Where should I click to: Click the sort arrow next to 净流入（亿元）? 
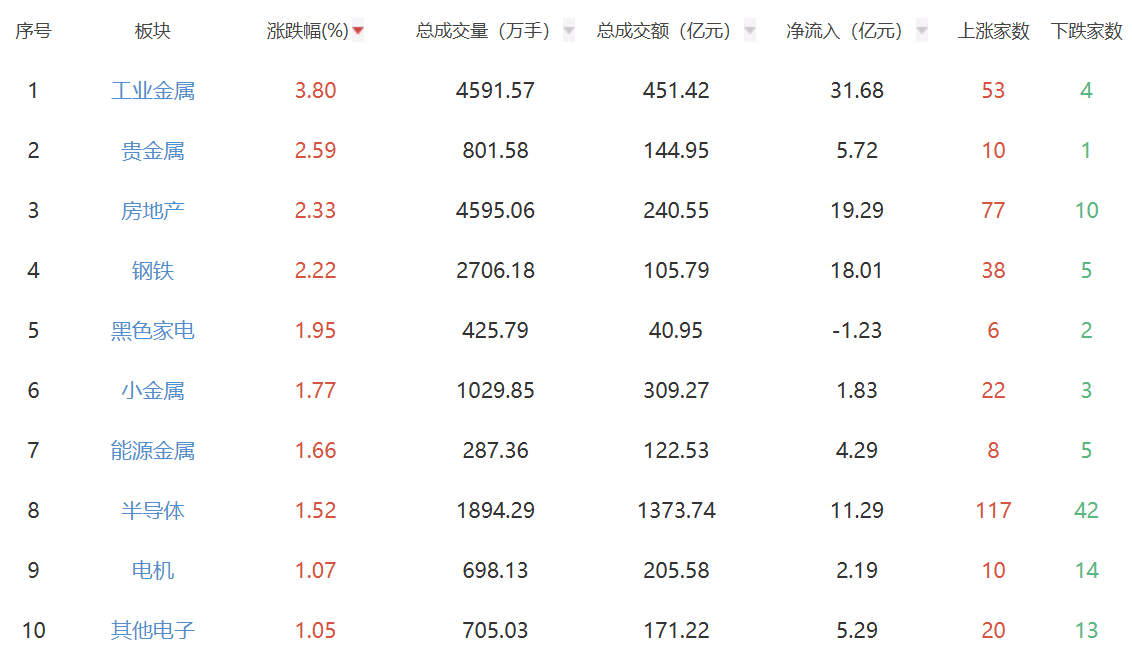pyautogui.click(x=922, y=31)
